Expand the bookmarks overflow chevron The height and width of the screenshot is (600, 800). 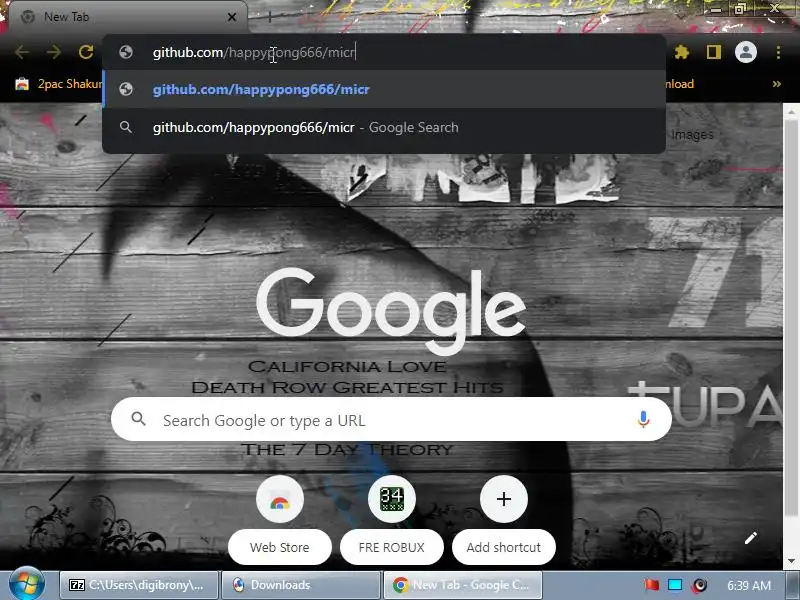point(777,84)
